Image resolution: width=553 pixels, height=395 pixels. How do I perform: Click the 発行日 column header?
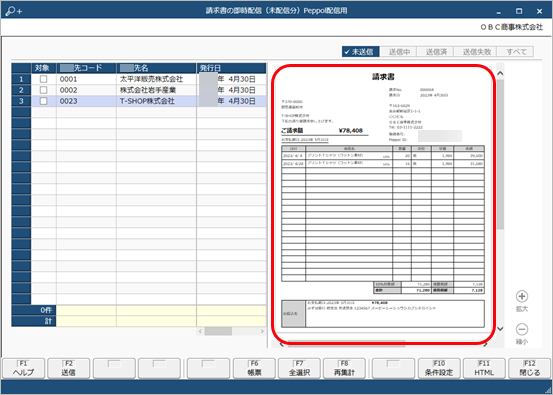231,68
